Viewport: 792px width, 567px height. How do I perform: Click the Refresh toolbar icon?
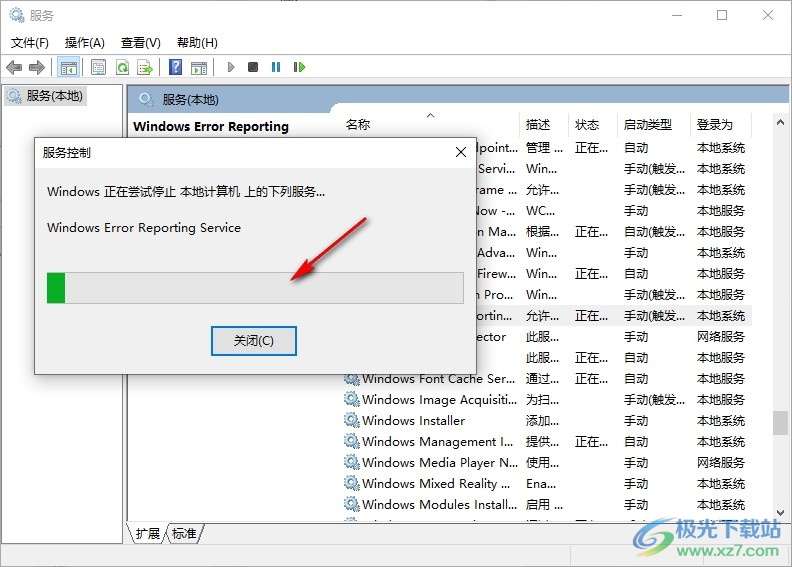(122, 67)
